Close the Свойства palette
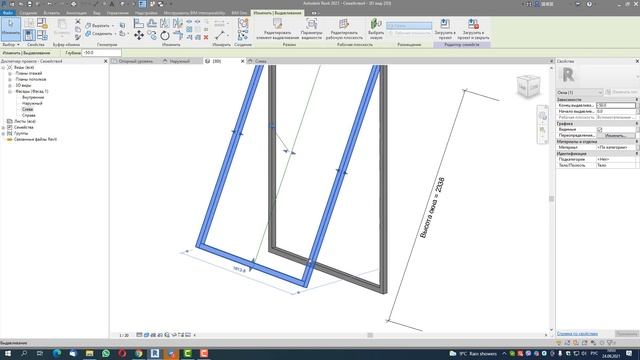640x360 pixels. (x=637, y=61)
